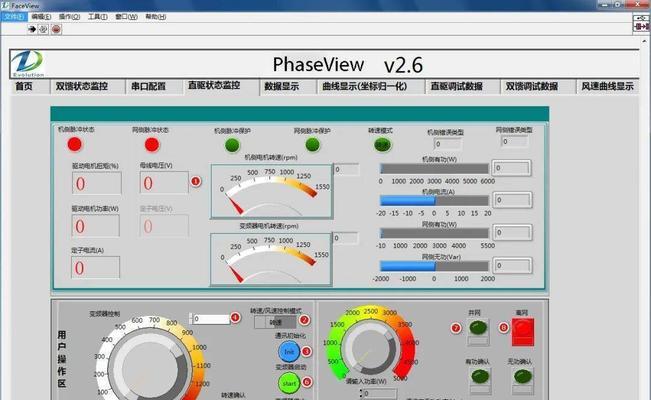Toggle the 无功确认 green button

click(x=523, y=380)
